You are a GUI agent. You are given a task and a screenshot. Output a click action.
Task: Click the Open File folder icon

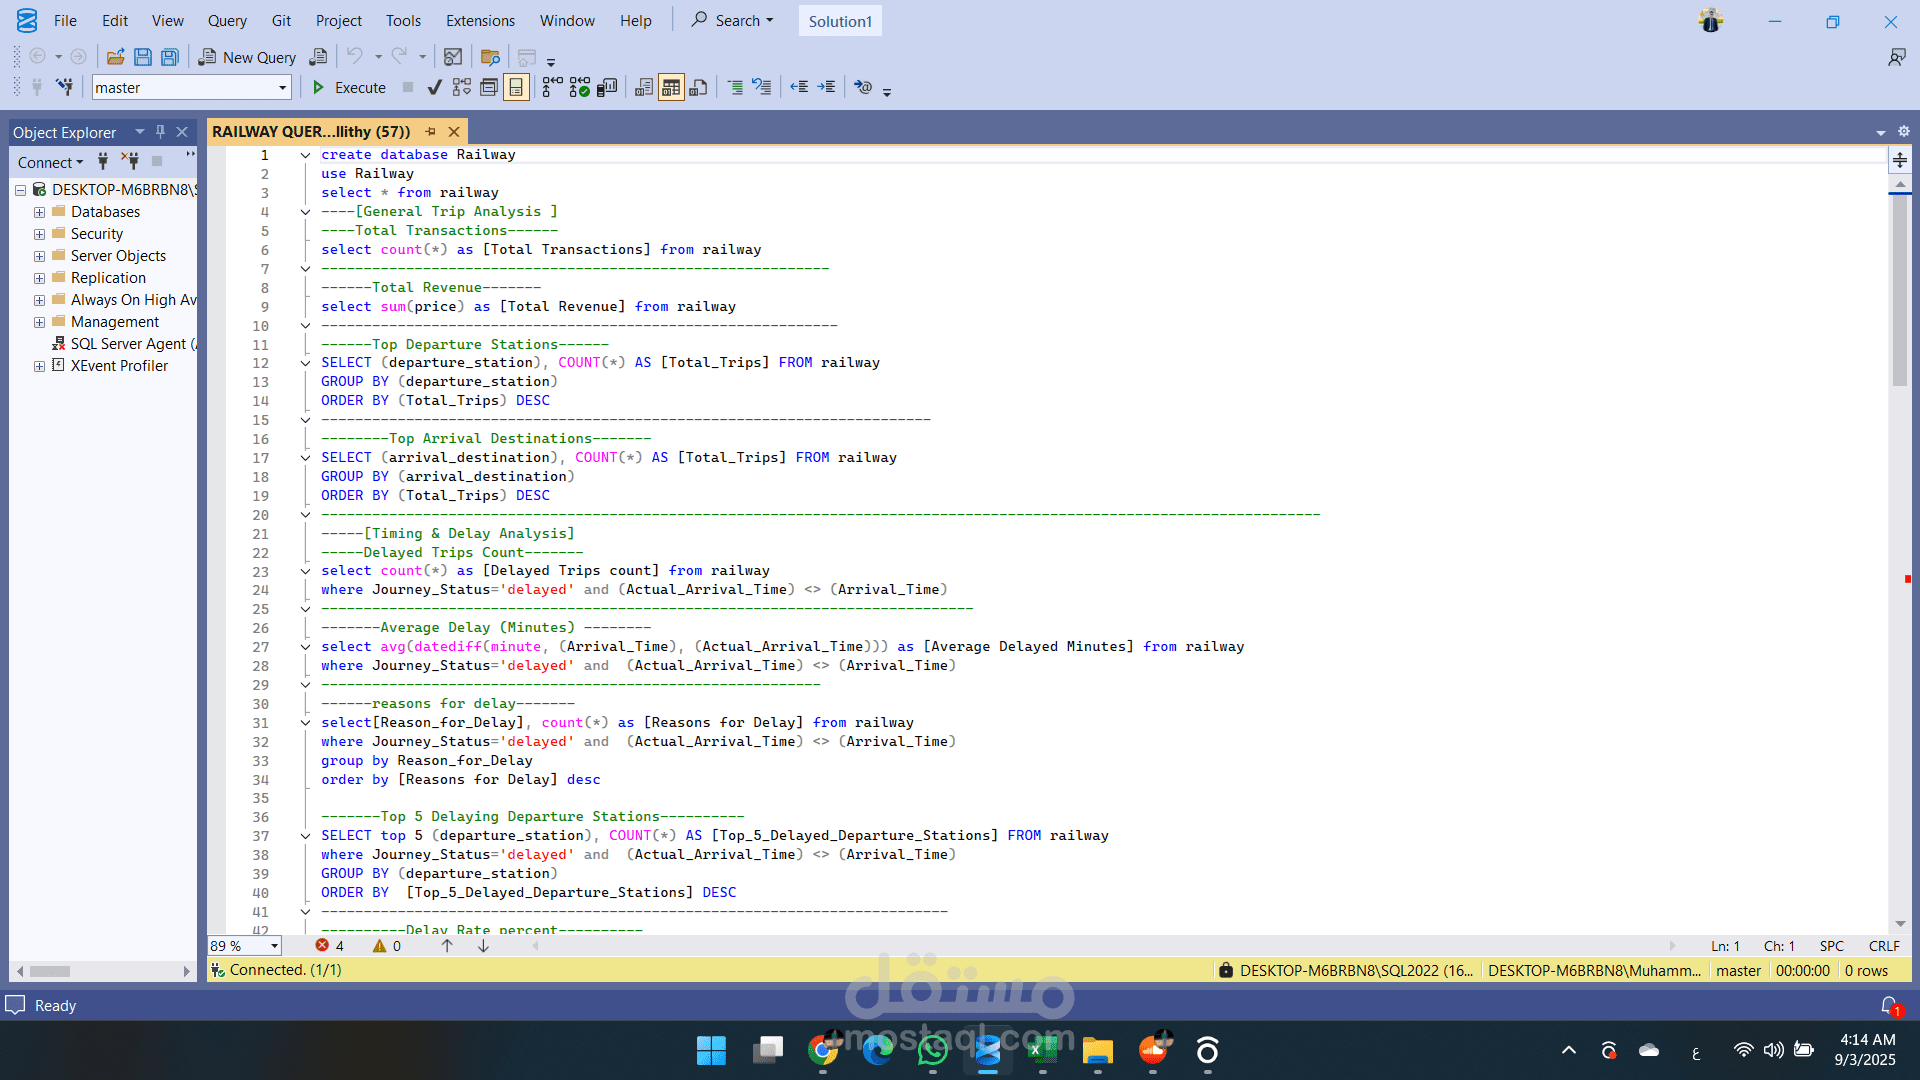[116, 57]
